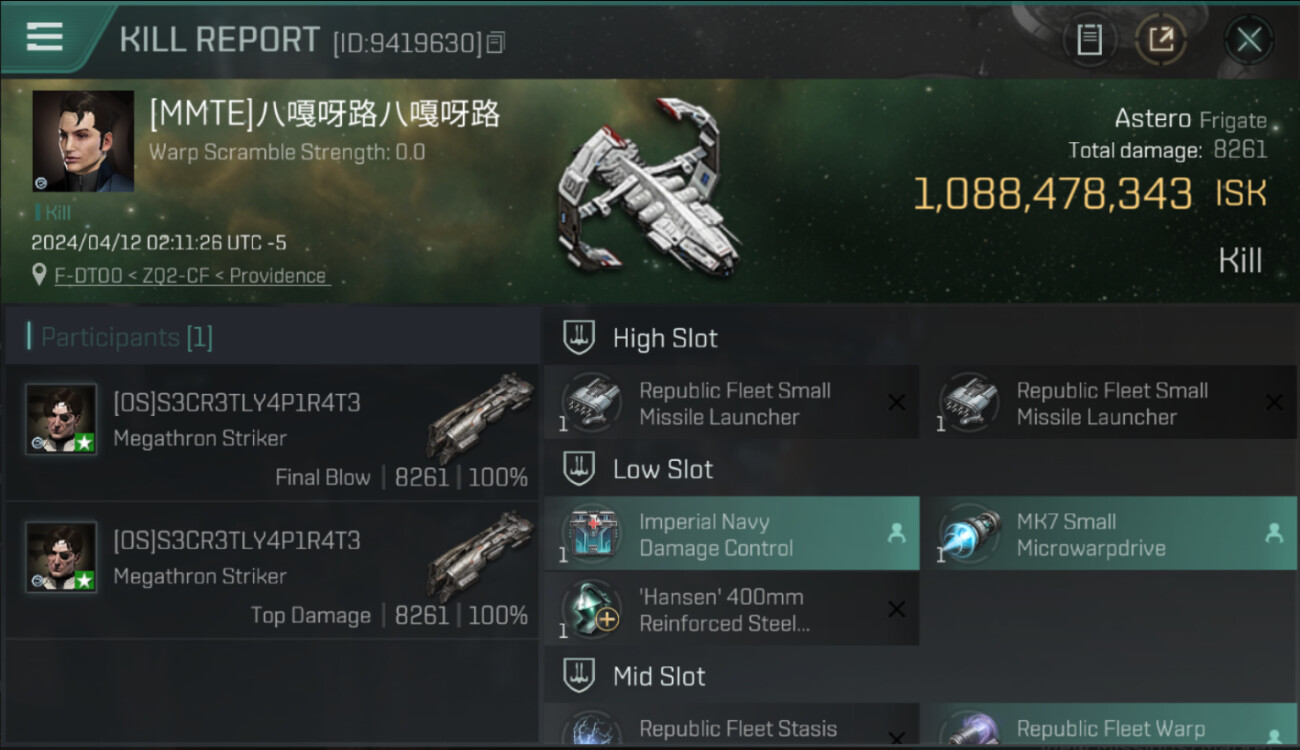1300x750 pixels.
Task: Click the Astero ship image
Action: (648, 188)
